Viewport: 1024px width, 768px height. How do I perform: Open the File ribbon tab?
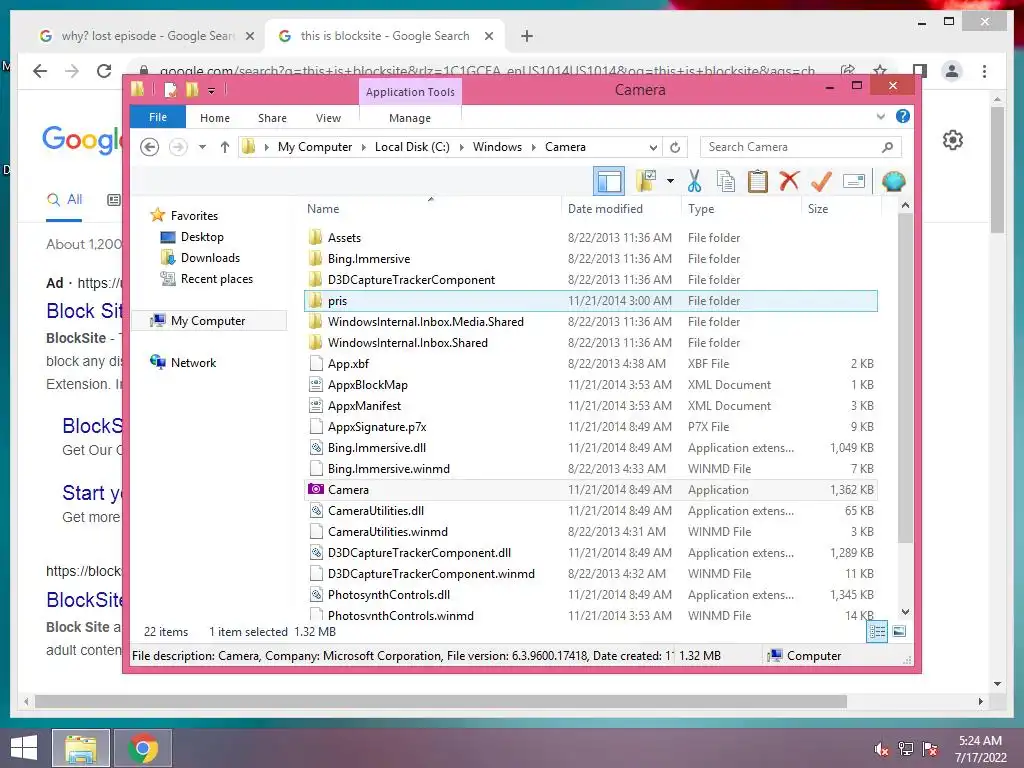pyautogui.click(x=158, y=117)
